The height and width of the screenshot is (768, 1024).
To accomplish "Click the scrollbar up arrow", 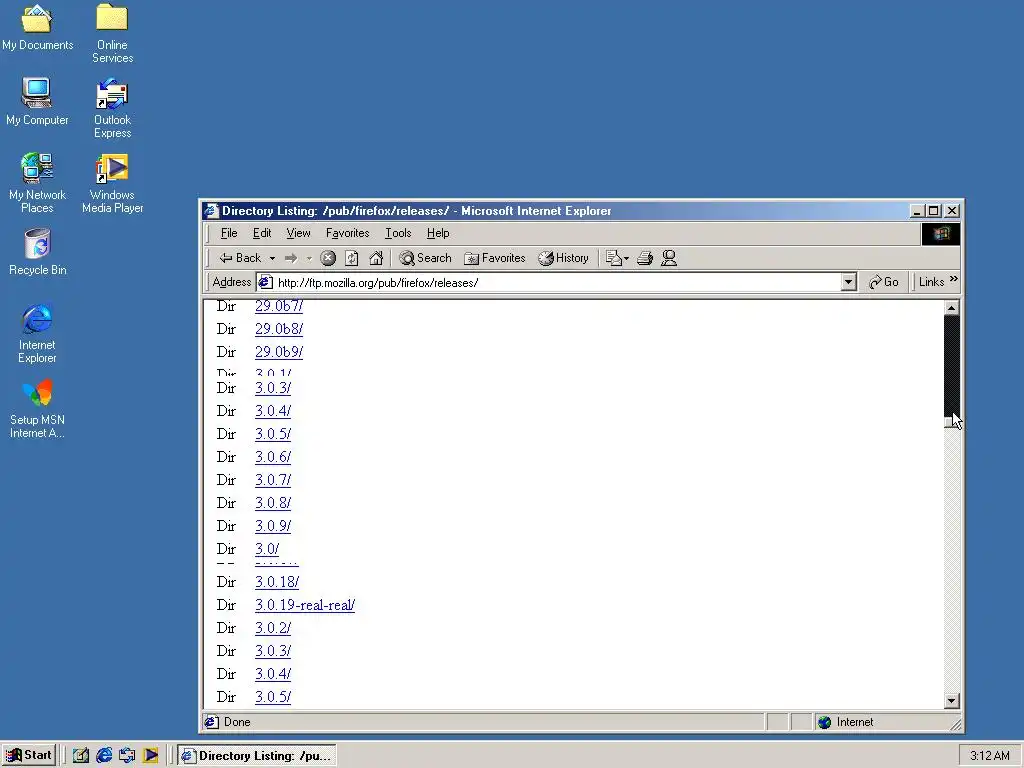I will coord(952,308).
